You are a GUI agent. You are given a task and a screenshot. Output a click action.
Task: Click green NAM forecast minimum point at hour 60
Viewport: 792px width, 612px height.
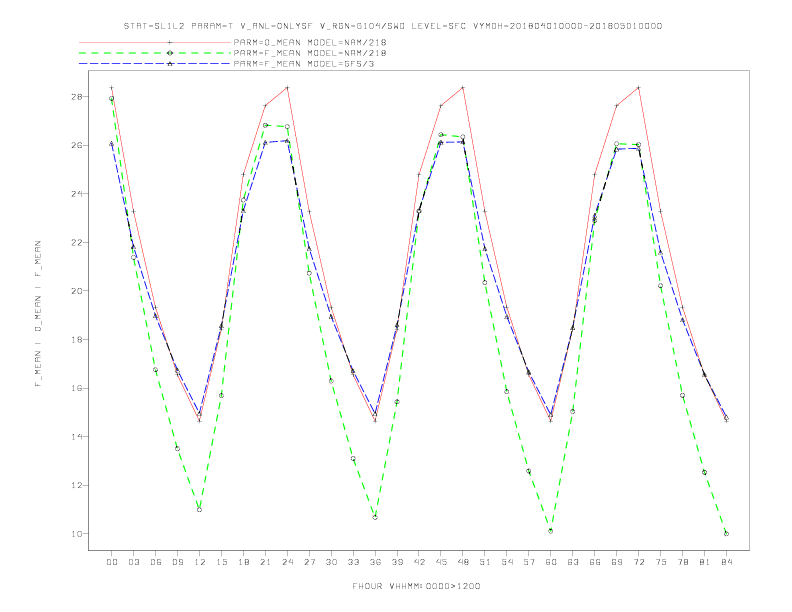[551, 531]
